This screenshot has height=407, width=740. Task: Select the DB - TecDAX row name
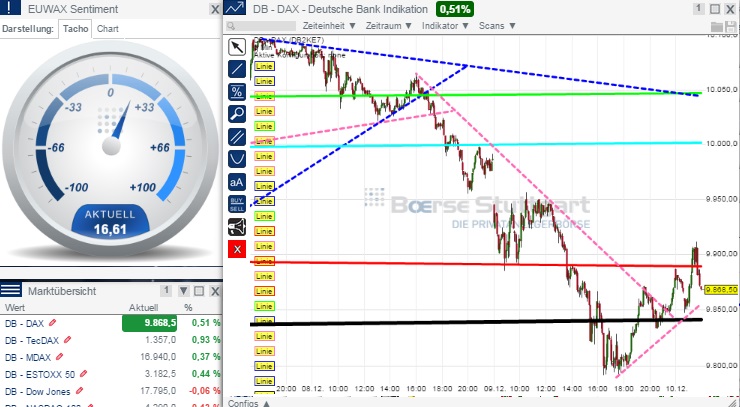click(32, 340)
